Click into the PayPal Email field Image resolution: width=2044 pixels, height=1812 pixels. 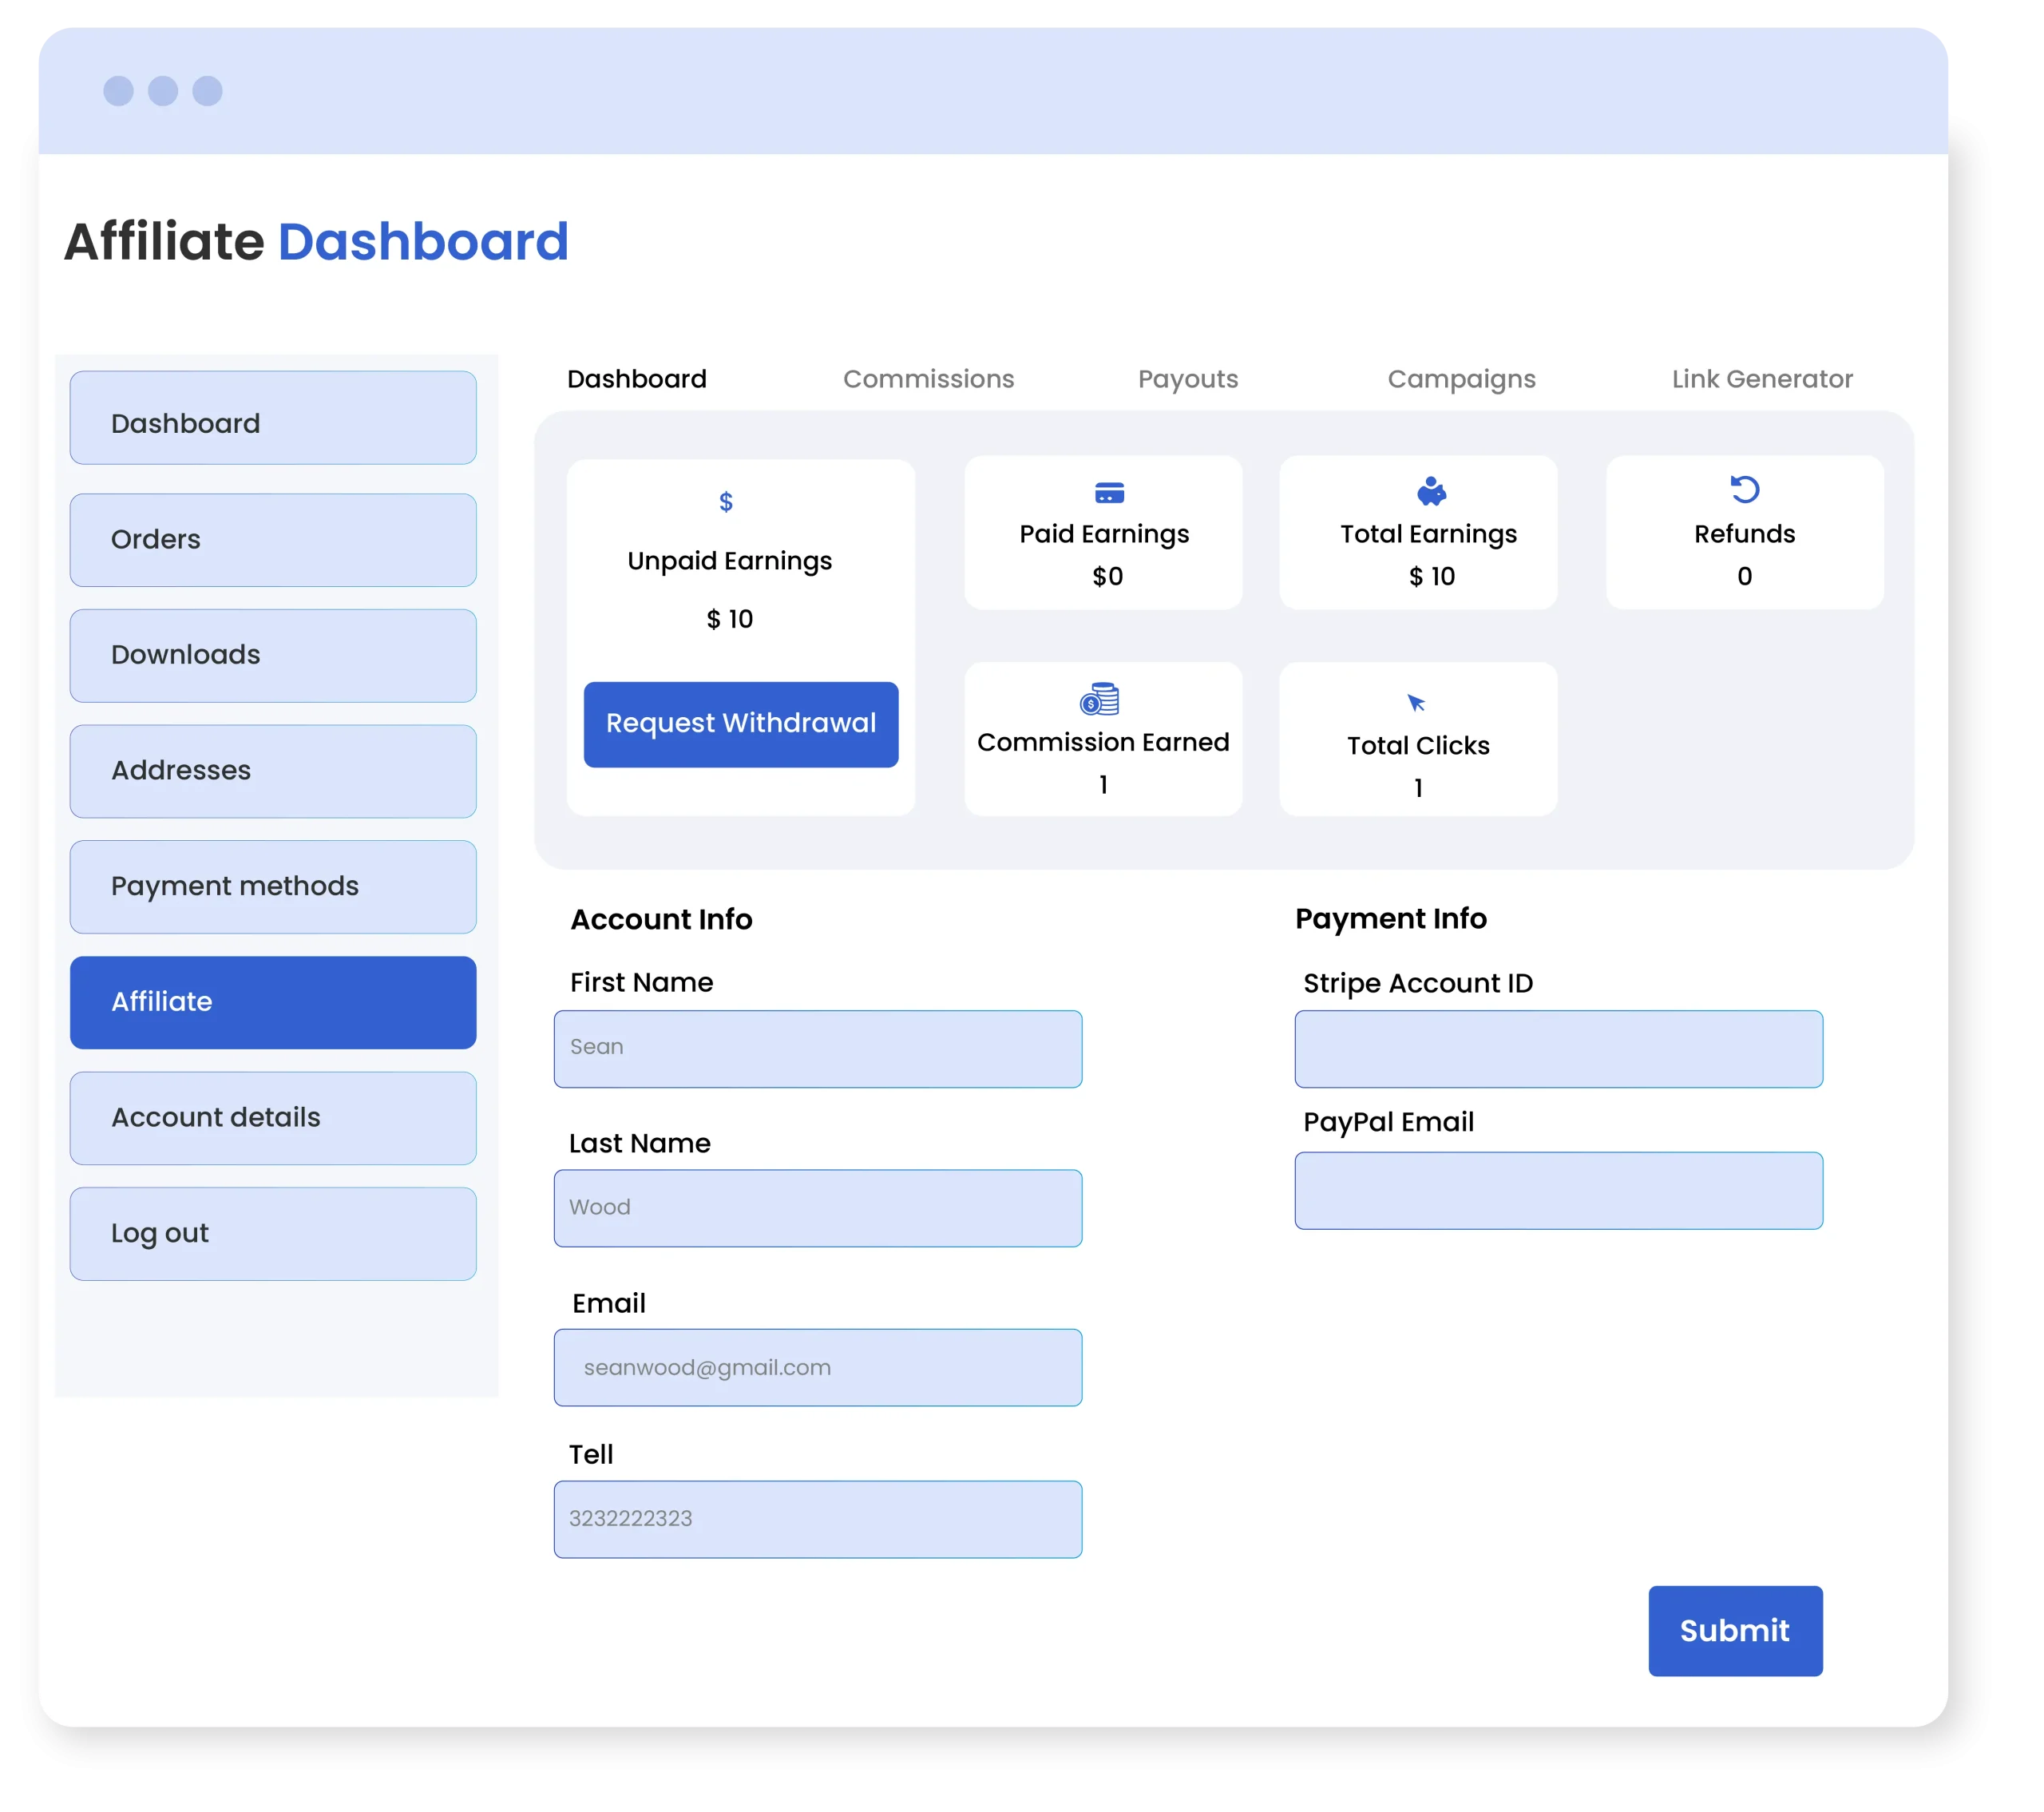pyautogui.click(x=1558, y=1191)
